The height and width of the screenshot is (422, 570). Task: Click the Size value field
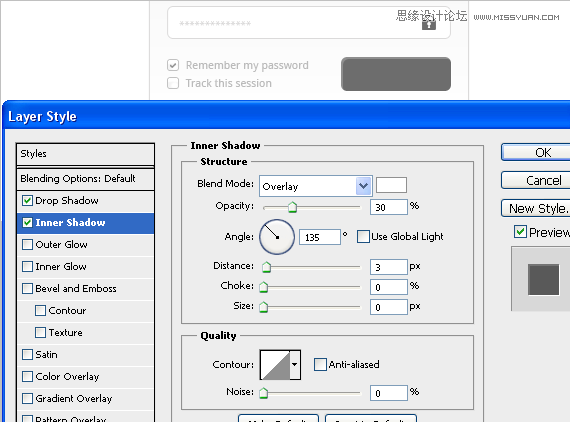pos(389,307)
